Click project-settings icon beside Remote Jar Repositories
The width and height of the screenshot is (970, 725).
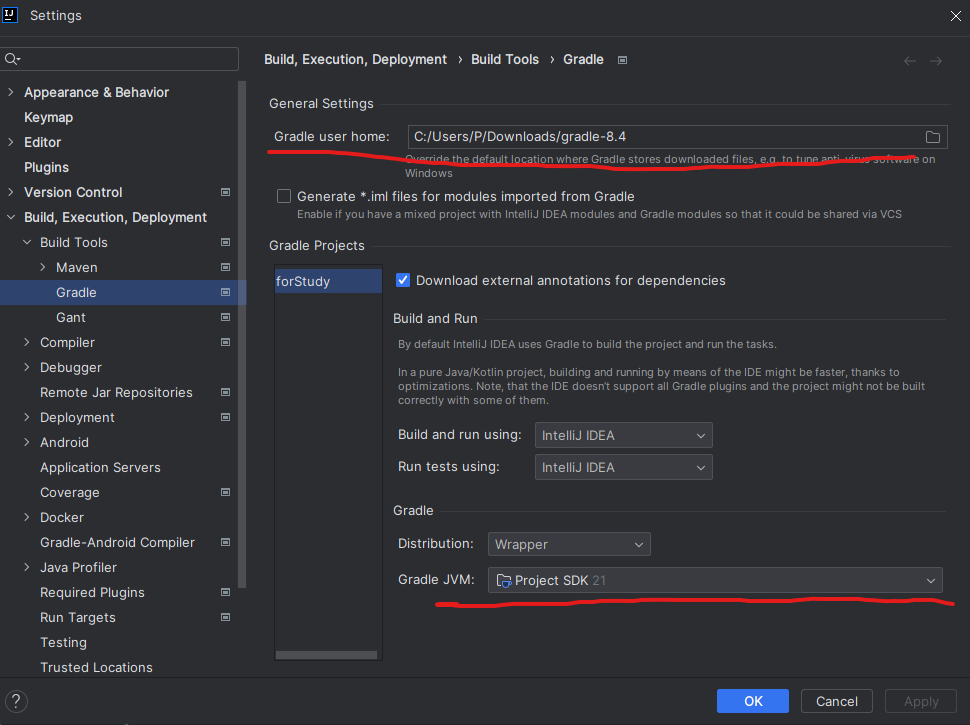click(226, 392)
